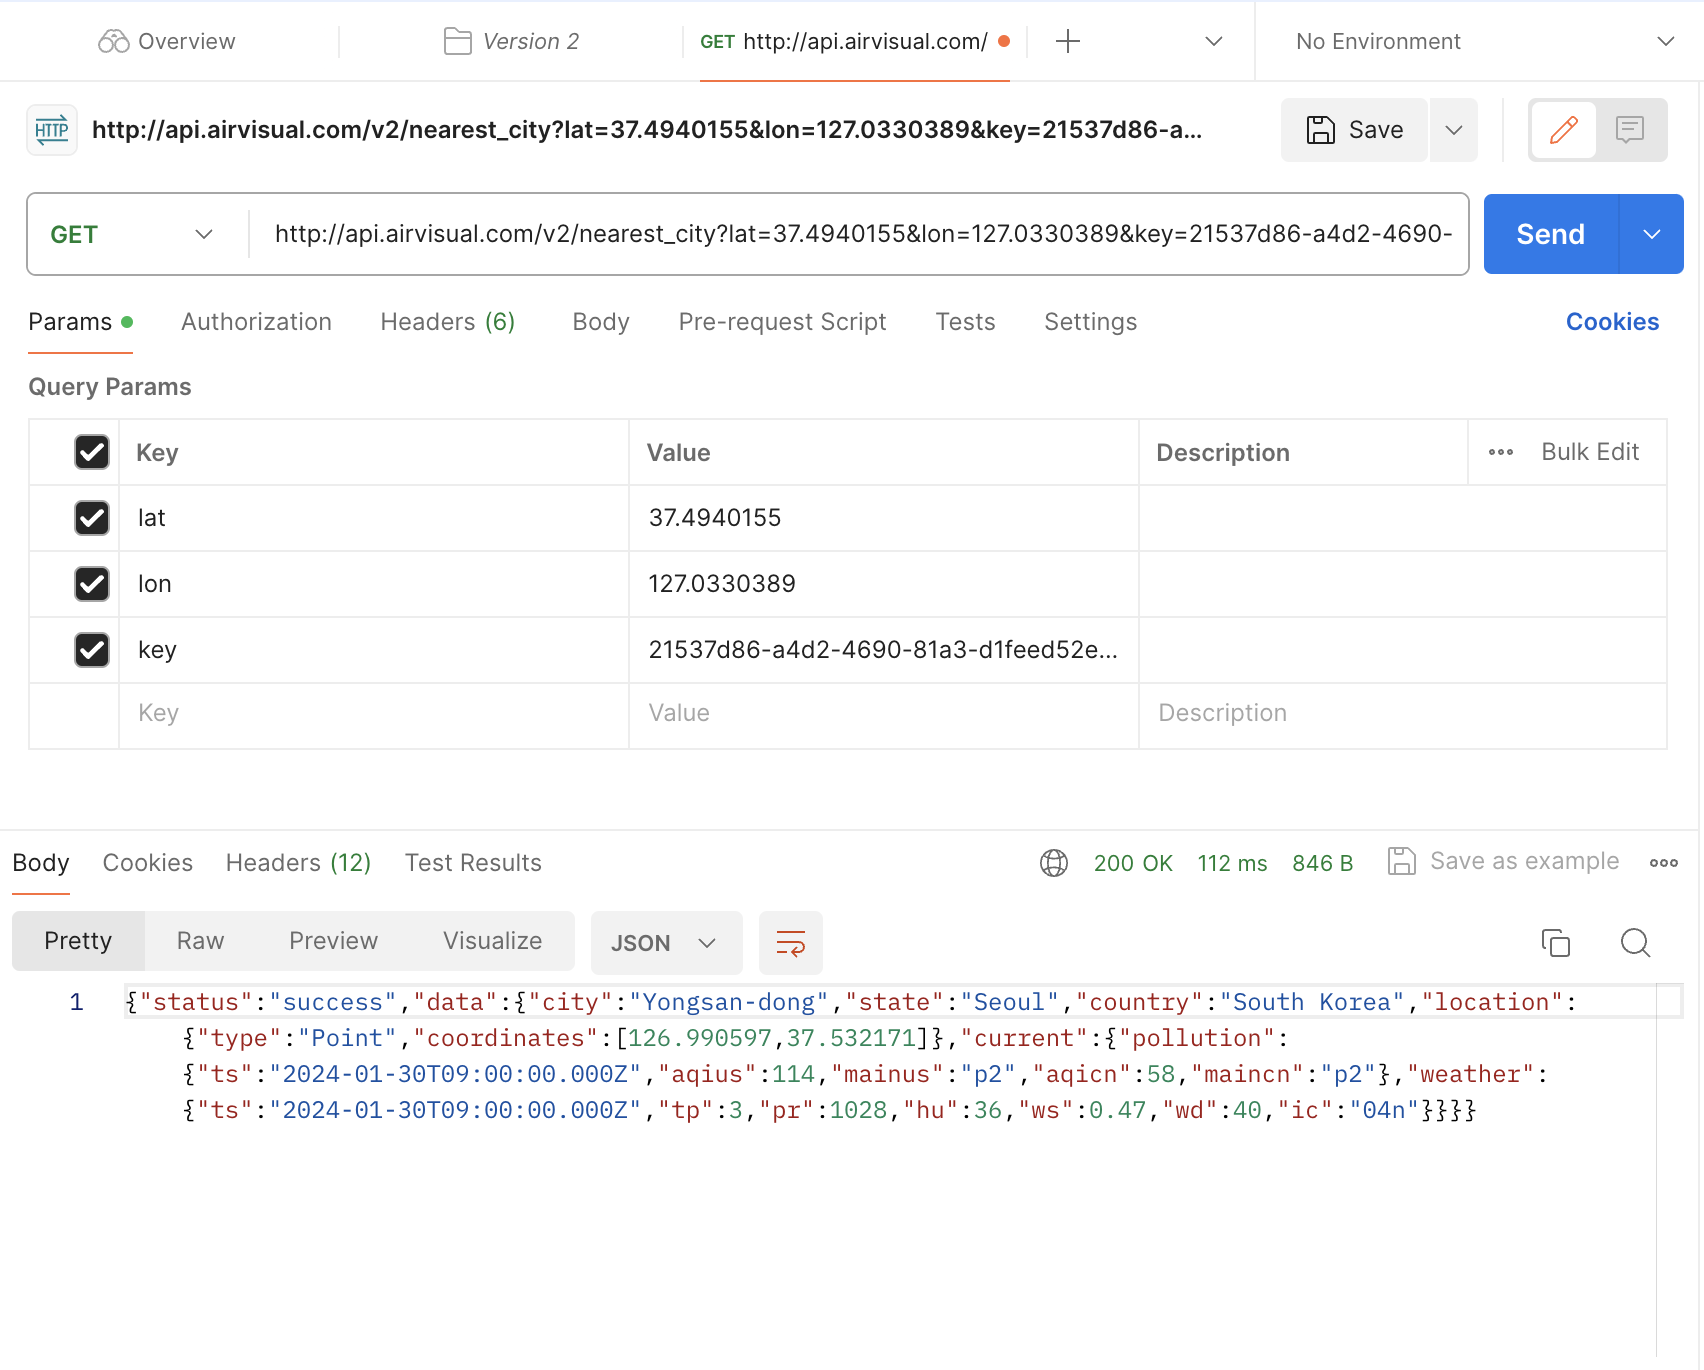Change the JSON format dropdown
This screenshot has width=1704, height=1370.
(x=667, y=943)
